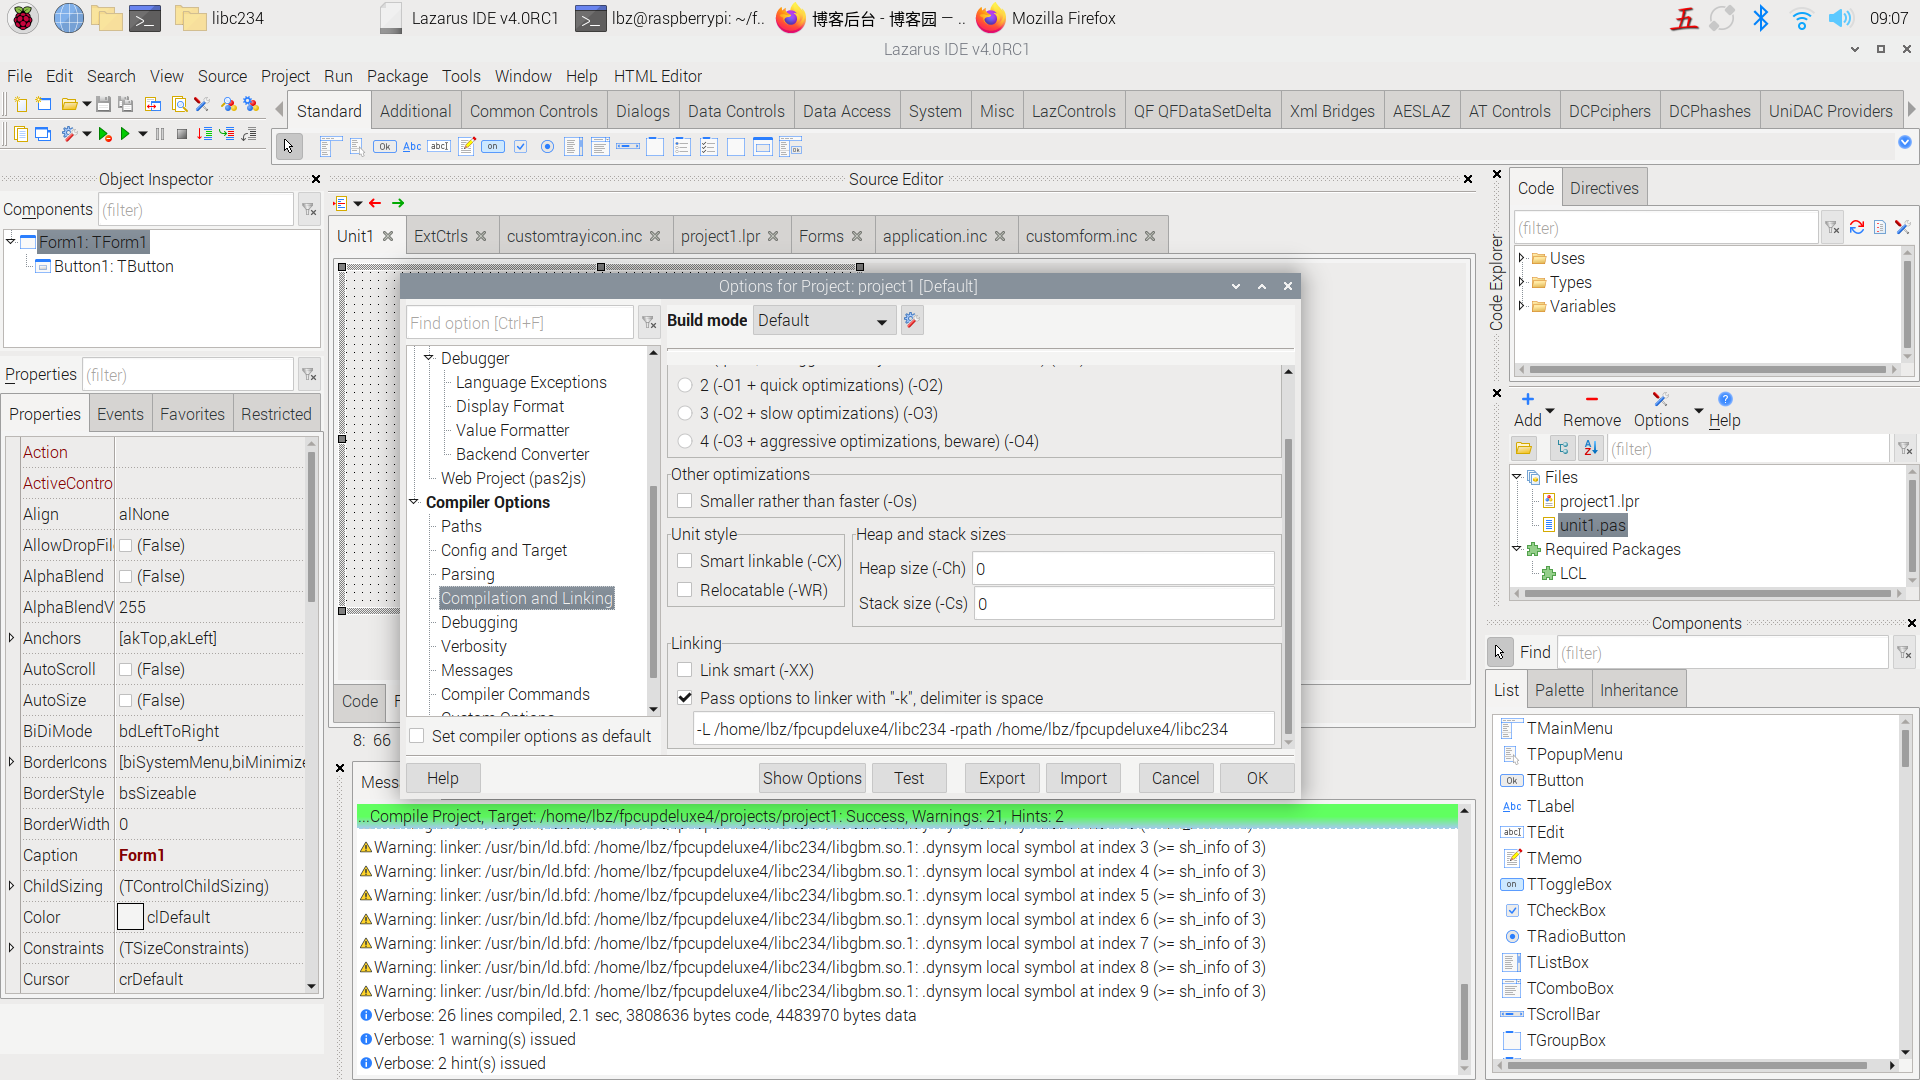The image size is (1920, 1080).
Task: Open the Build mode Default dropdown
Action: [822, 321]
